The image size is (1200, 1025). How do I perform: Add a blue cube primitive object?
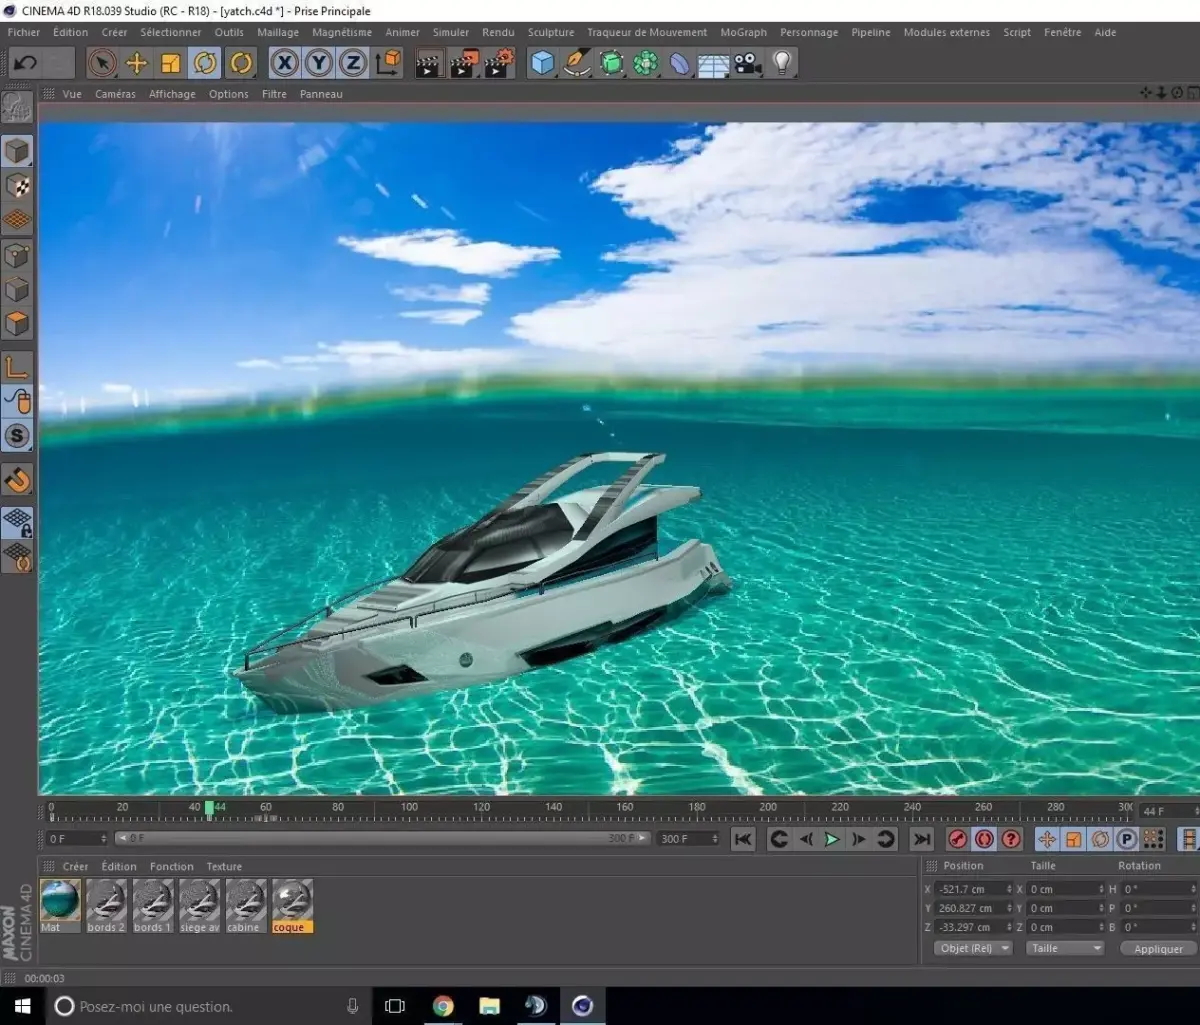coord(543,64)
